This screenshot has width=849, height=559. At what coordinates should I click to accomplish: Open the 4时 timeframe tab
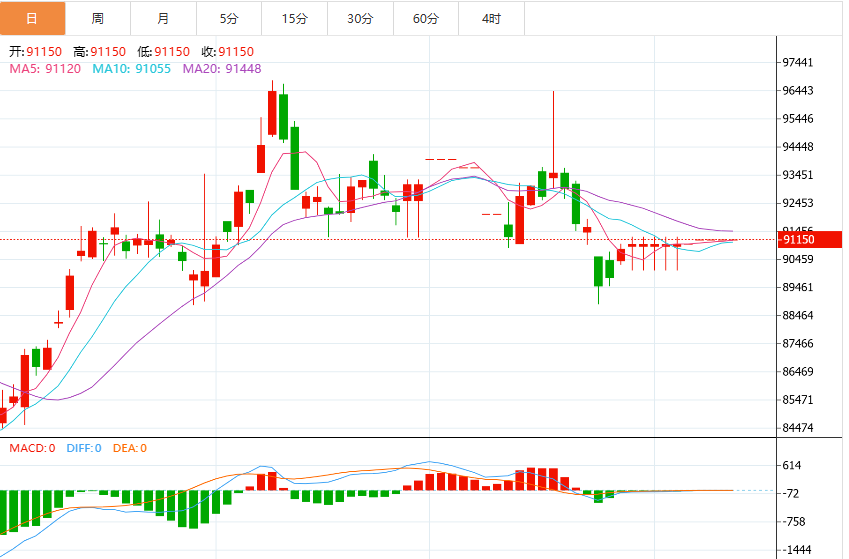point(491,18)
